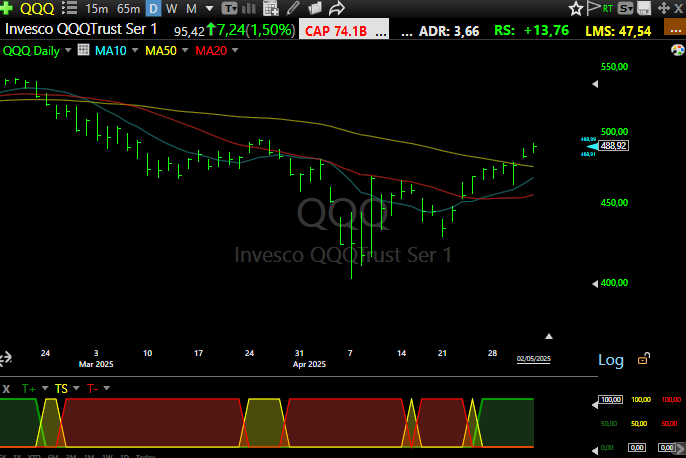Click the yellow 50,00 scale value
Viewport: 686px width, 458px height.
click(639, 423)
